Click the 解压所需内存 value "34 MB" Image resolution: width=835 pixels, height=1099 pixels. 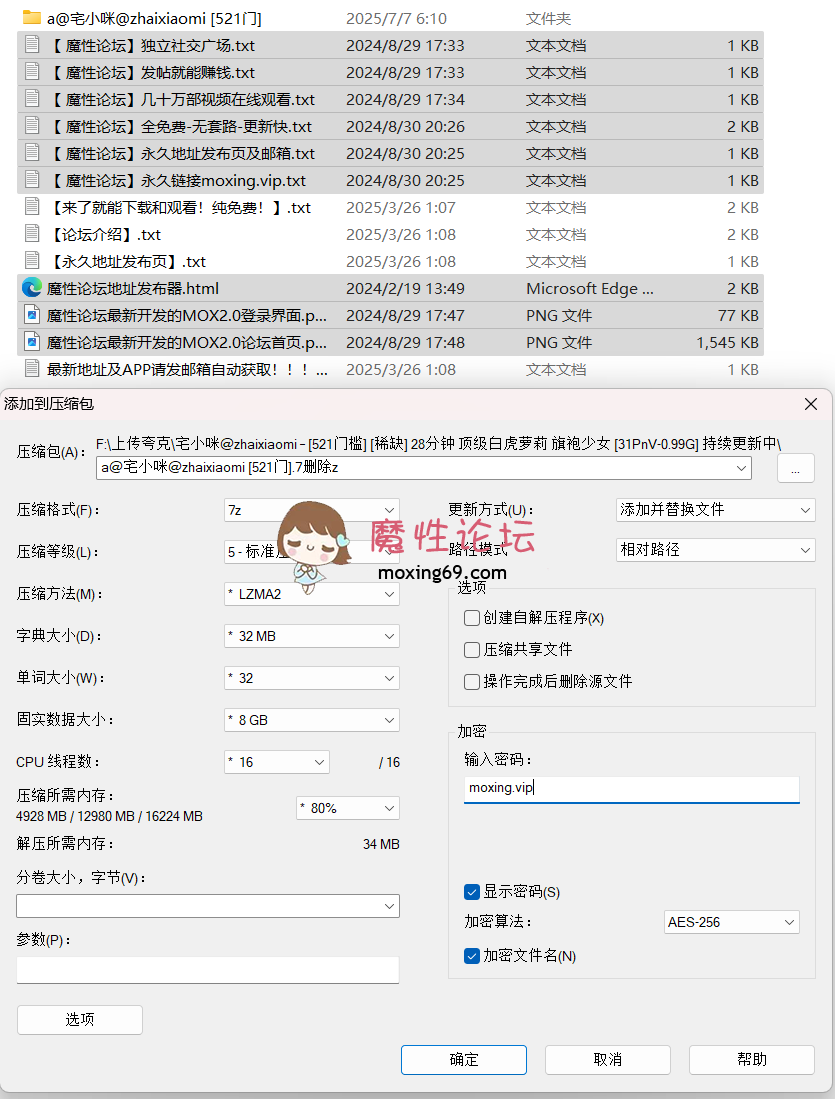(x=381, y=844)
